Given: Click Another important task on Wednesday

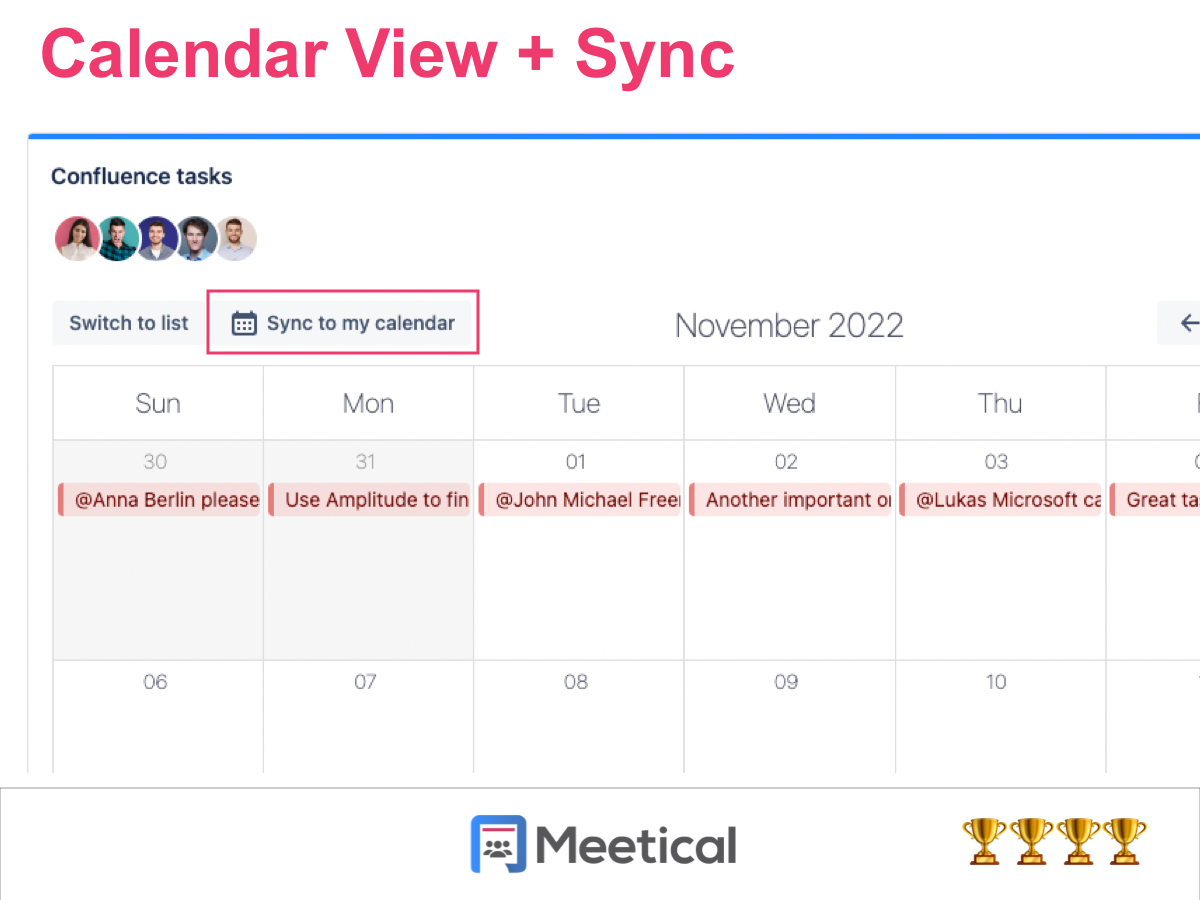Looking at the screenshot, I should click(789, 499).
